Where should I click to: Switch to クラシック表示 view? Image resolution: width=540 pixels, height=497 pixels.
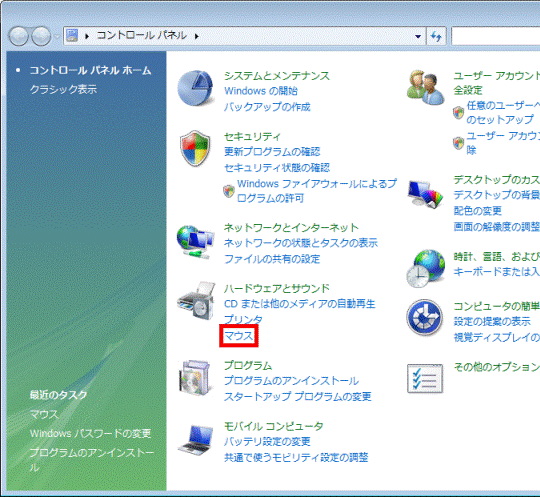click(x=63, y=90)
